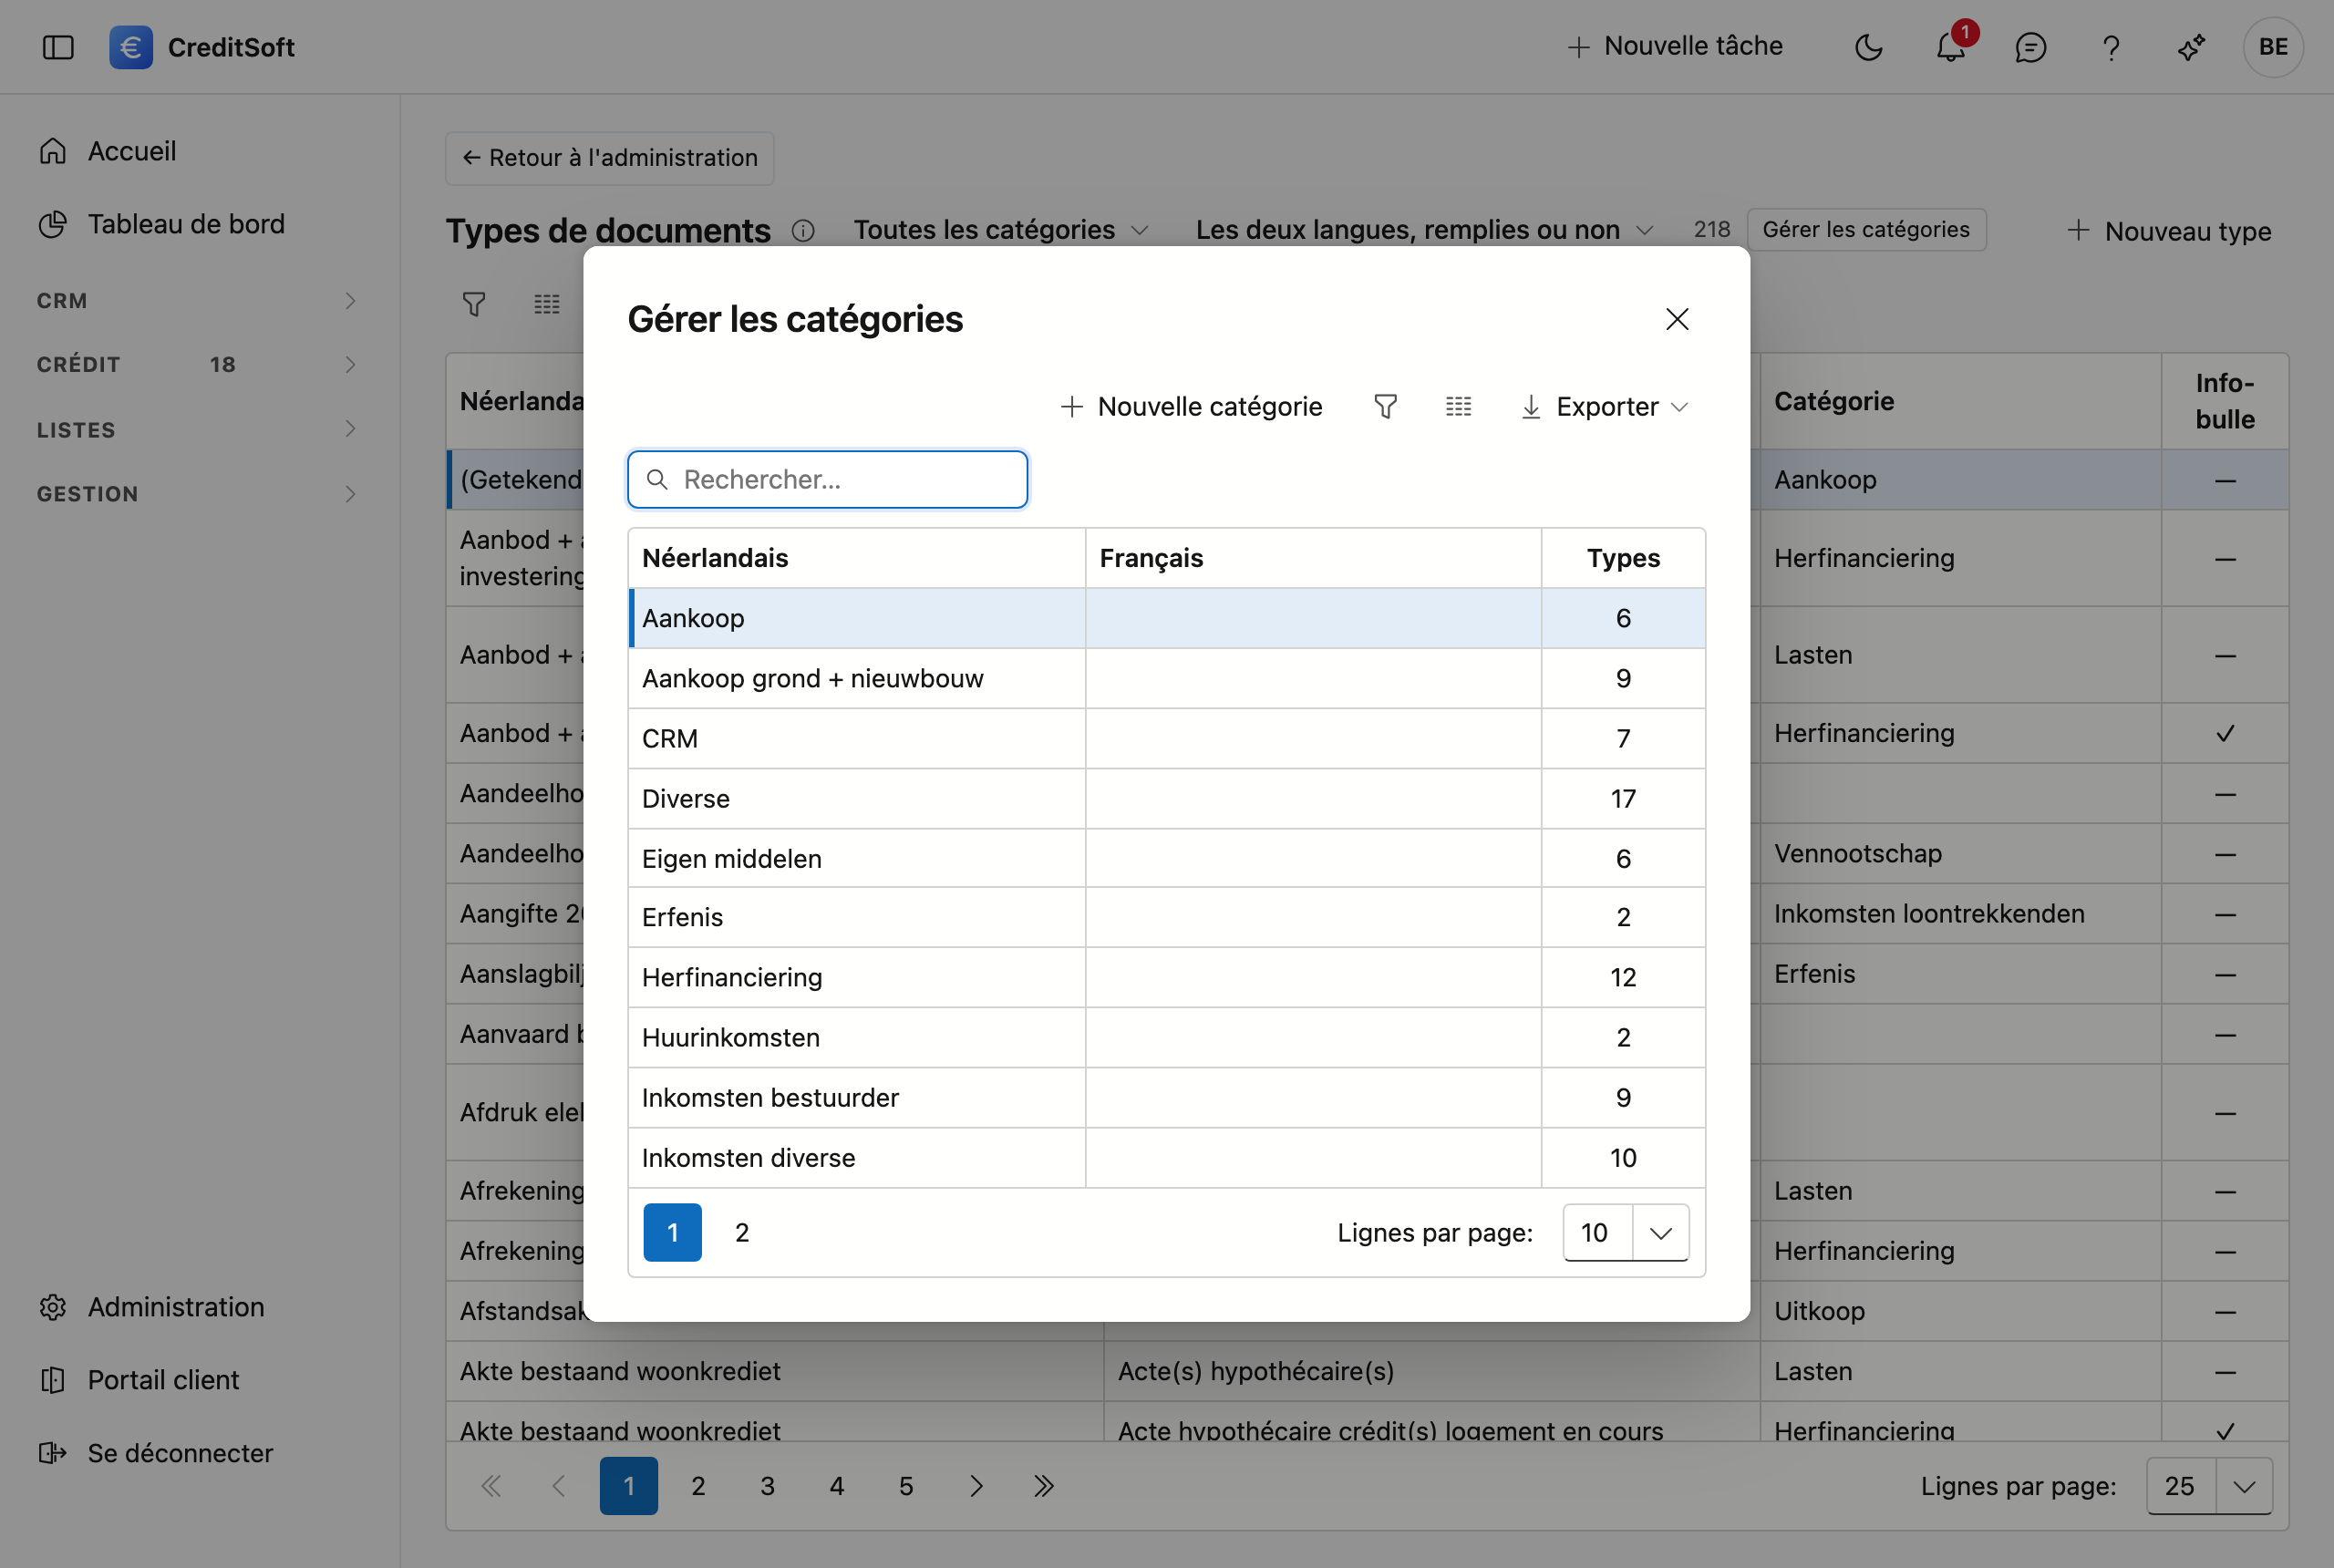2334x1568 pixels.
Task: Open notifications bell icon
Action: tap(1950, 47)
